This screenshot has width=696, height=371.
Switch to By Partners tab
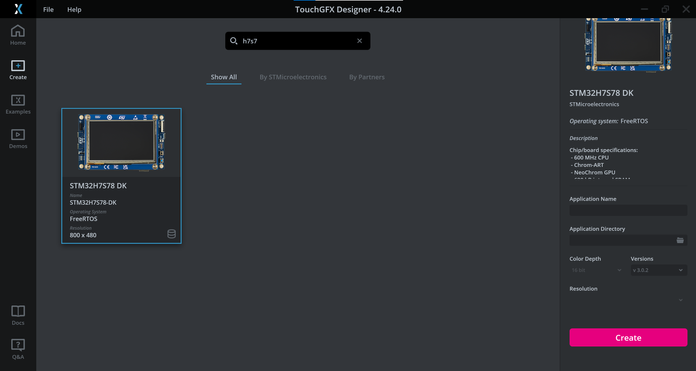click(x=367, y=77)
